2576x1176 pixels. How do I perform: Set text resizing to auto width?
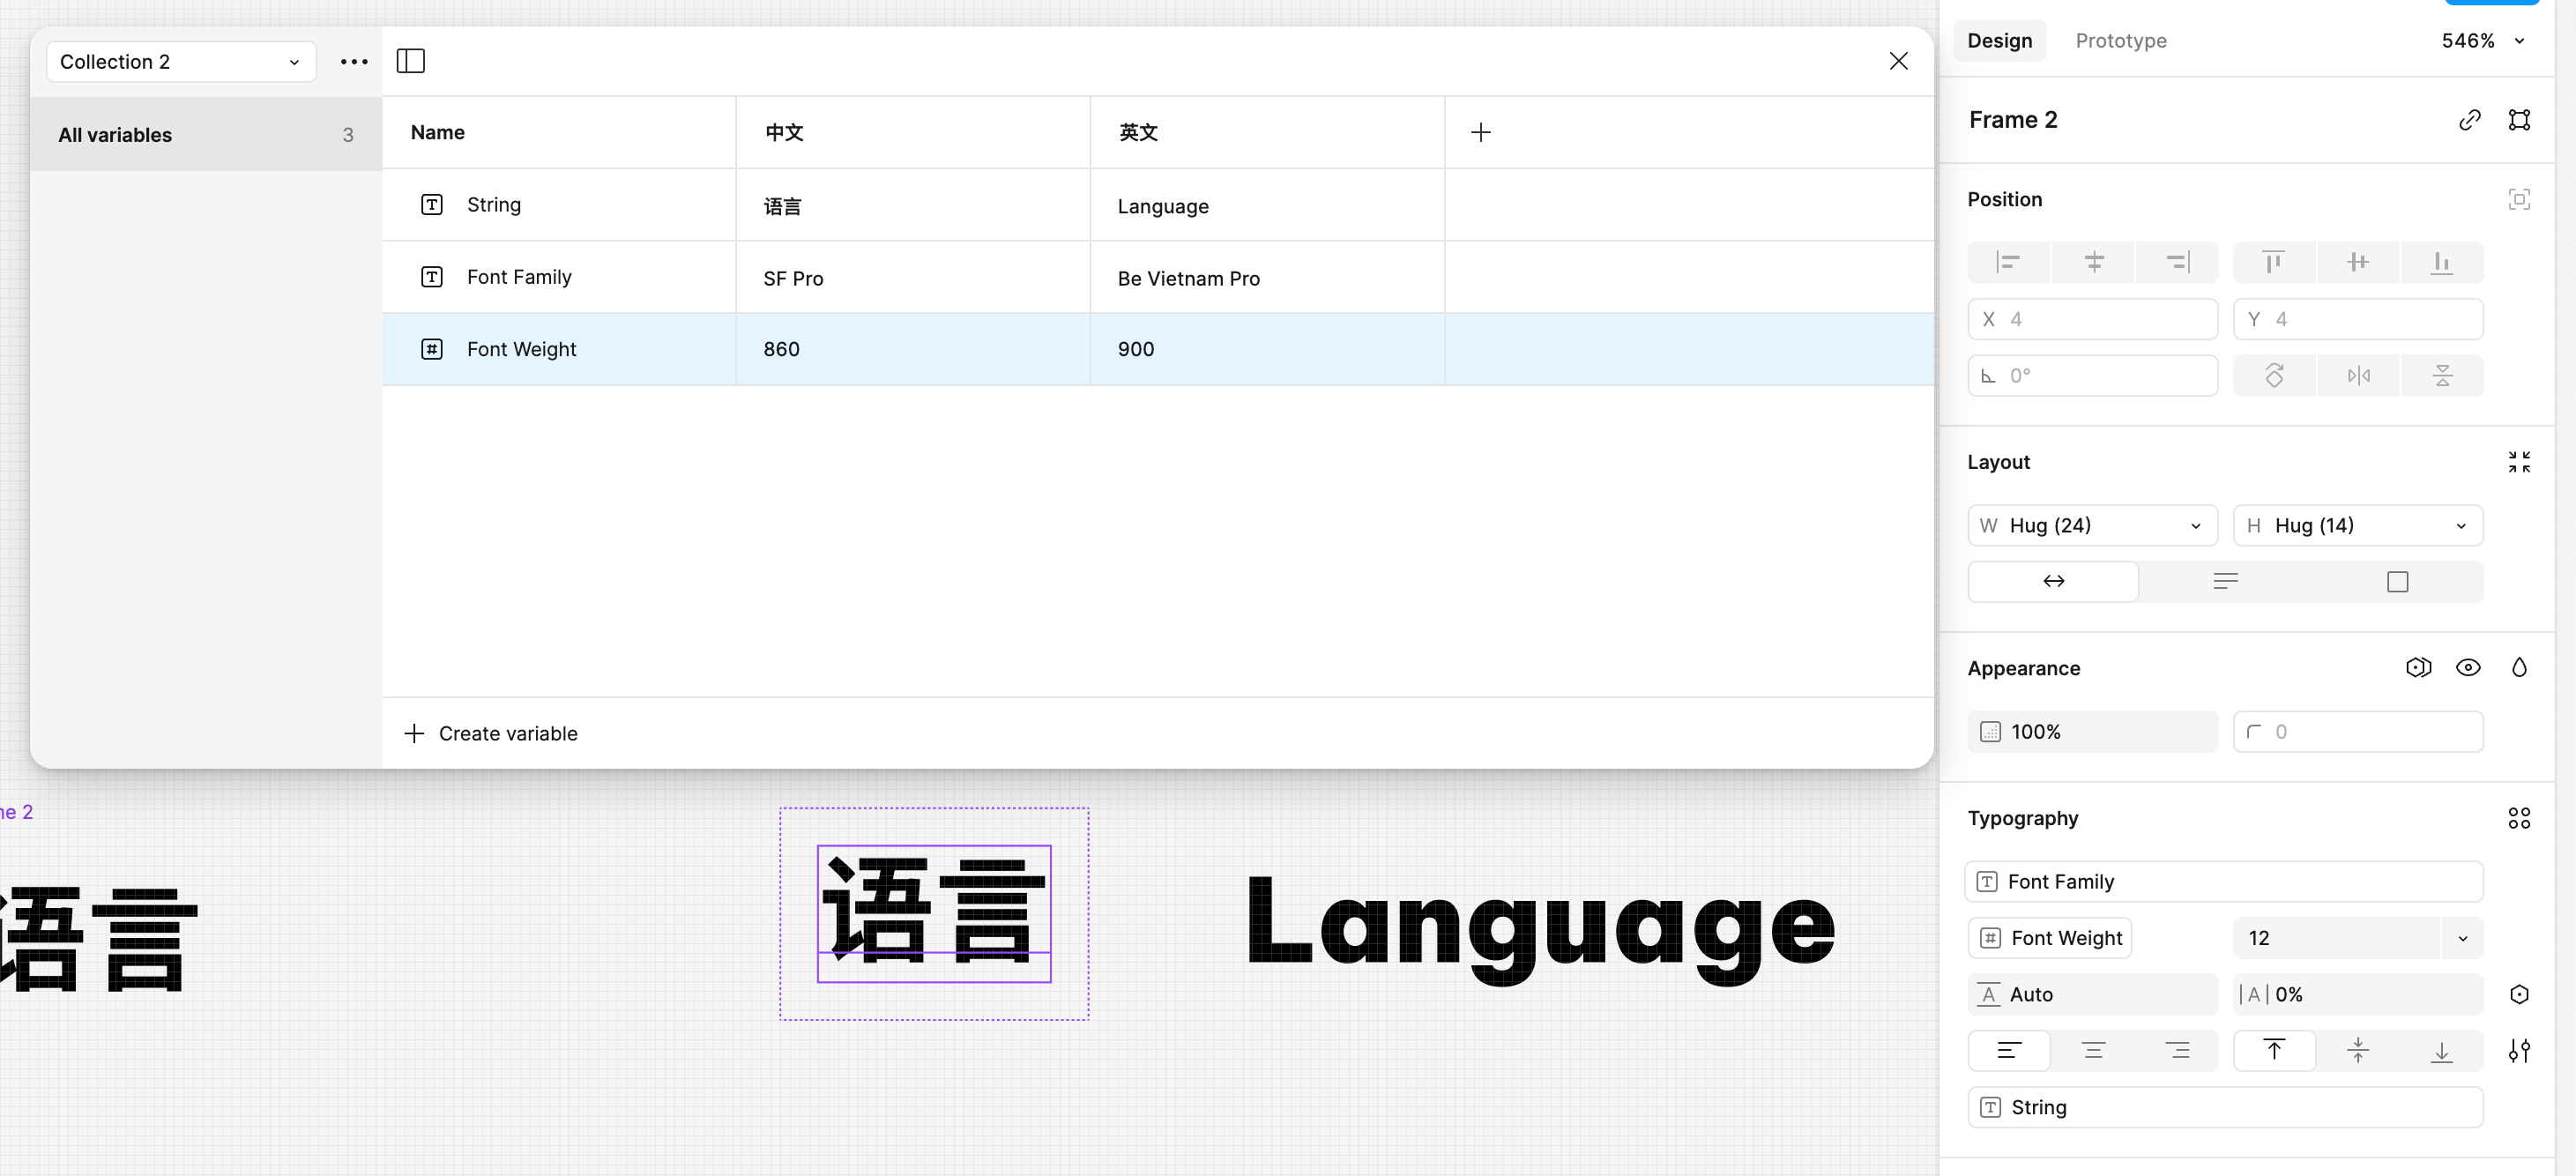[x=2053, y=581]
